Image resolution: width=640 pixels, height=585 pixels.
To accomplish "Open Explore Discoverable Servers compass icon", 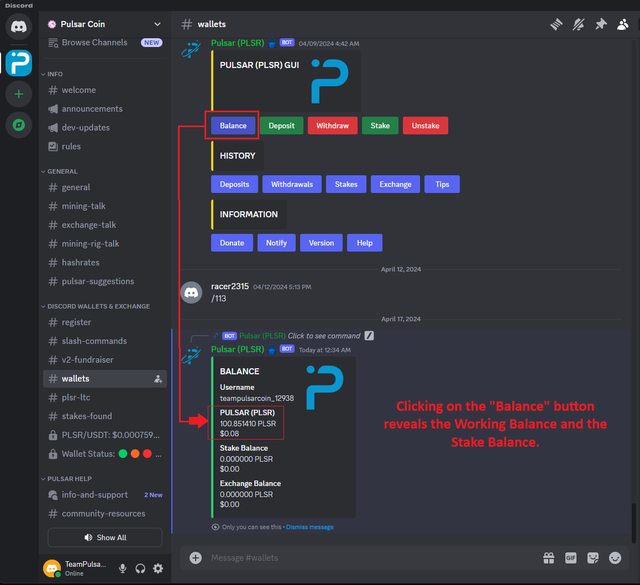I will point(18,125).
